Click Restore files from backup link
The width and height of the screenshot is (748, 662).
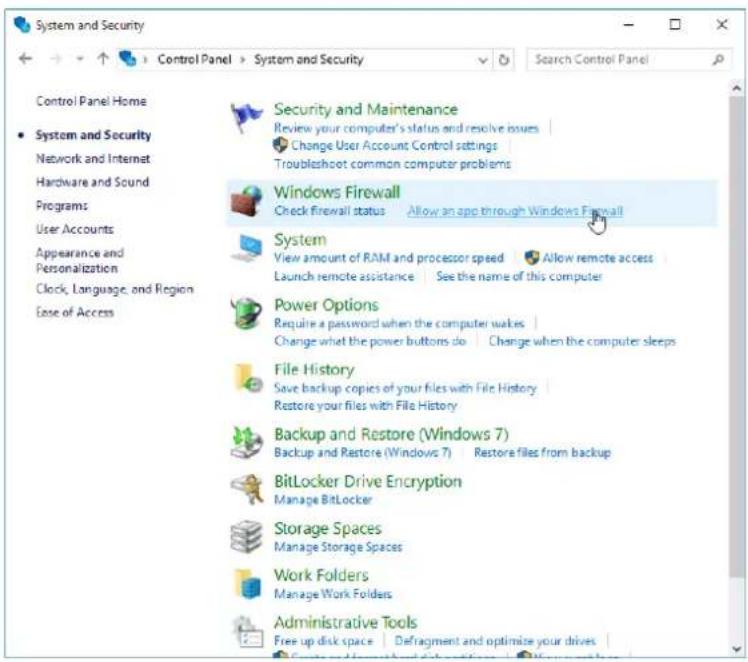pos(542,453)
